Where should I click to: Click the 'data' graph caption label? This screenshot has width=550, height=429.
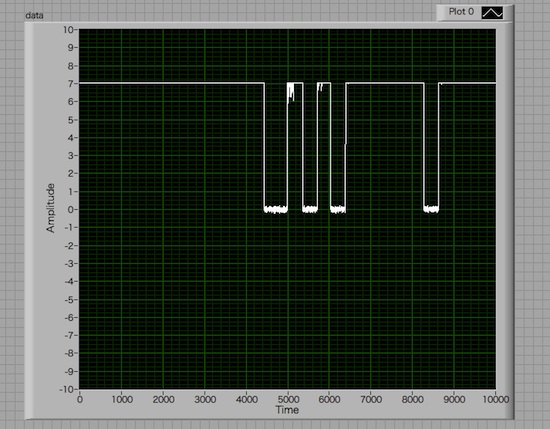pos(34,15)
